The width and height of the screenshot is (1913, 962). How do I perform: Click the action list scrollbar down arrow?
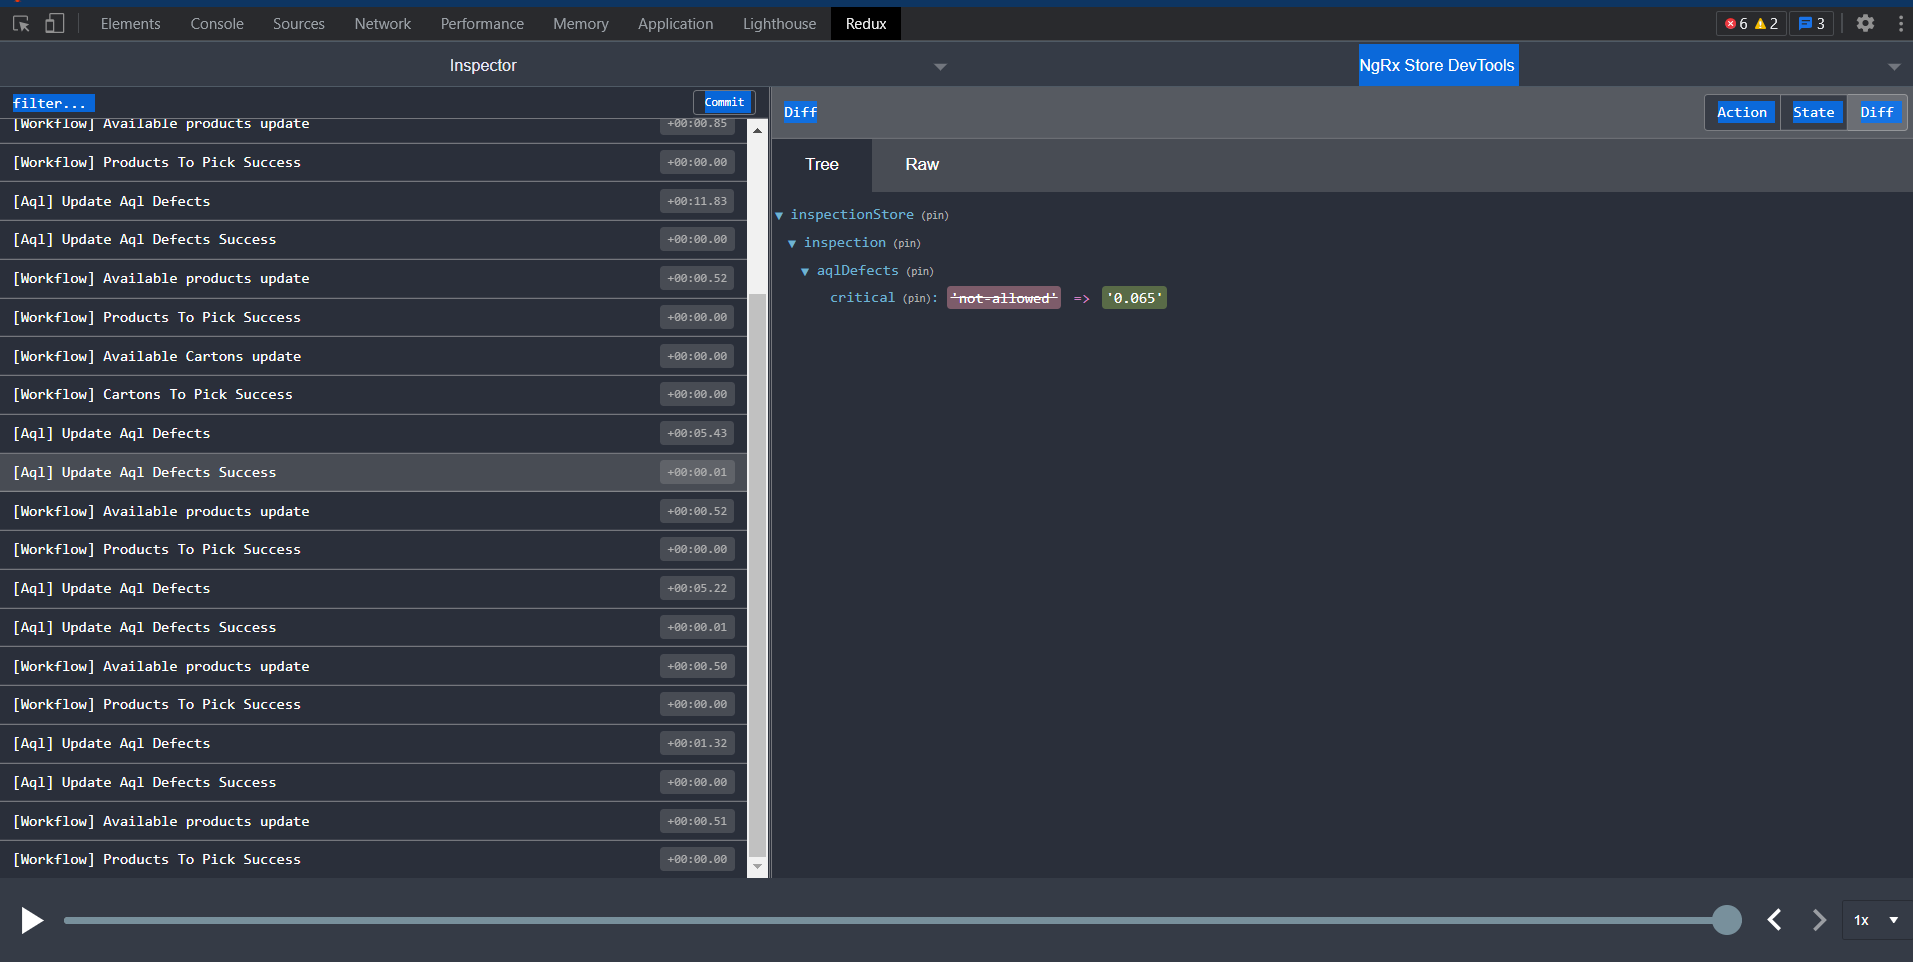(757, 867)
